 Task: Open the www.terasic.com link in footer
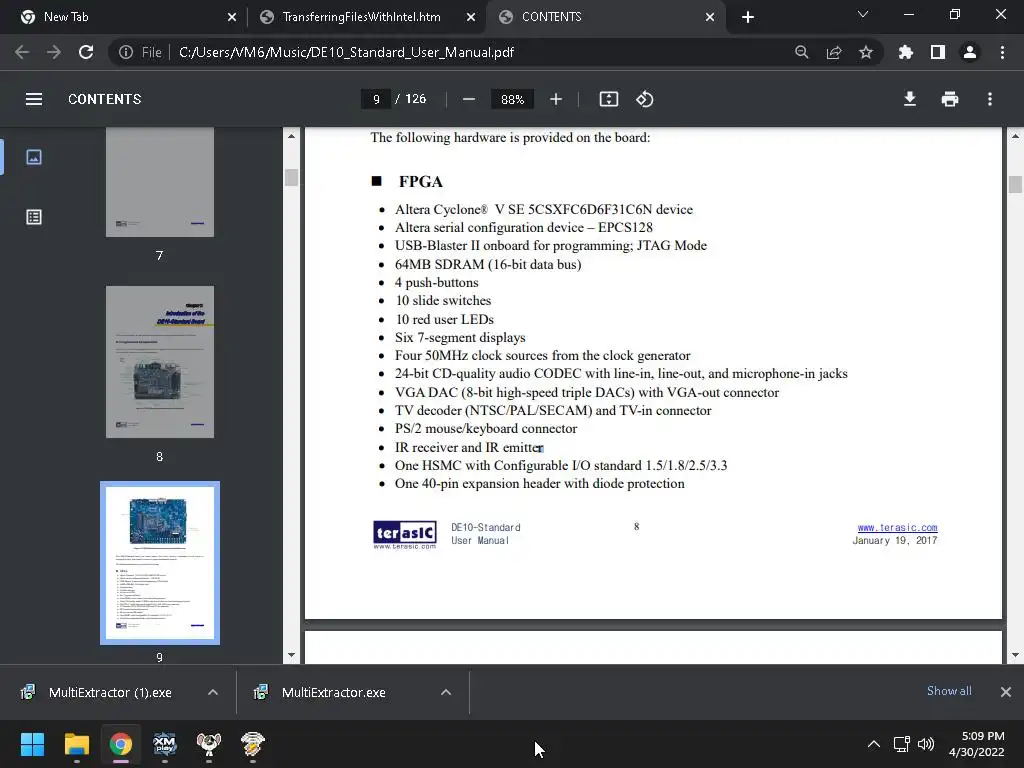click(x=897, y=528)
